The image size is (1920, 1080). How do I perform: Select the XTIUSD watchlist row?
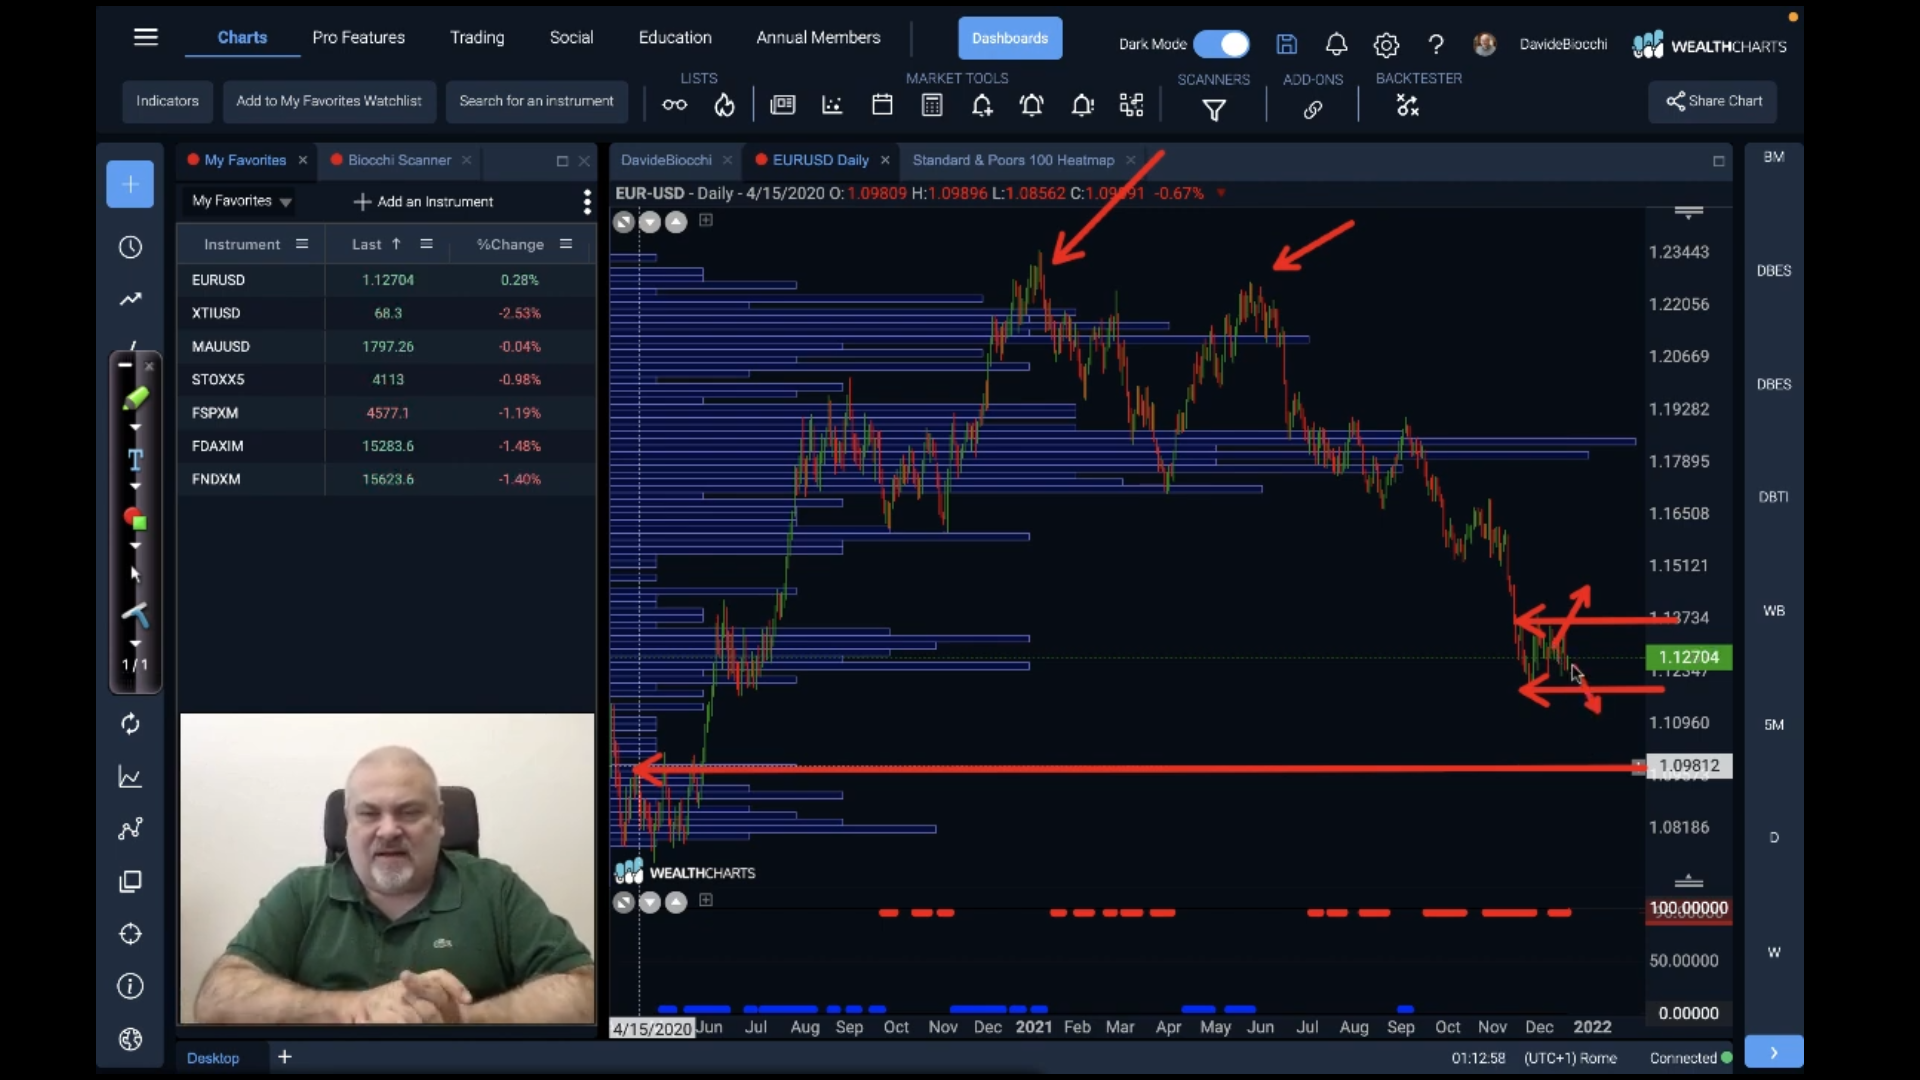click(386, 313)
